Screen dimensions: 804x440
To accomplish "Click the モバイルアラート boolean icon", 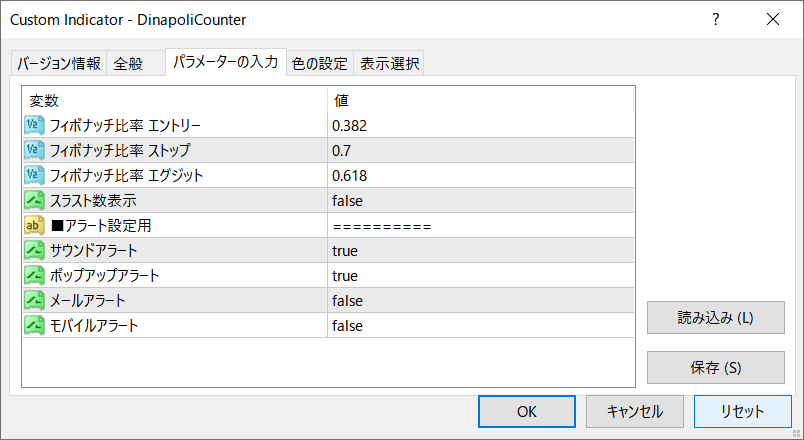I will click(34, 325).
